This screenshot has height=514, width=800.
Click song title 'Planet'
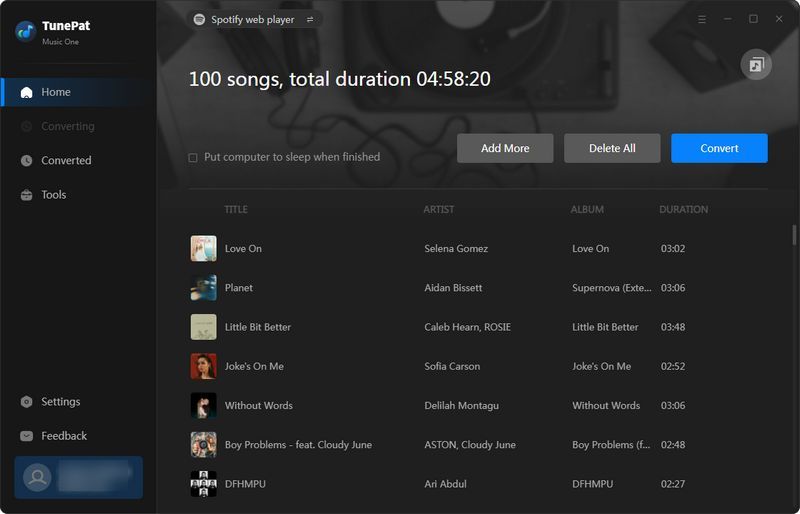[239, 288]
